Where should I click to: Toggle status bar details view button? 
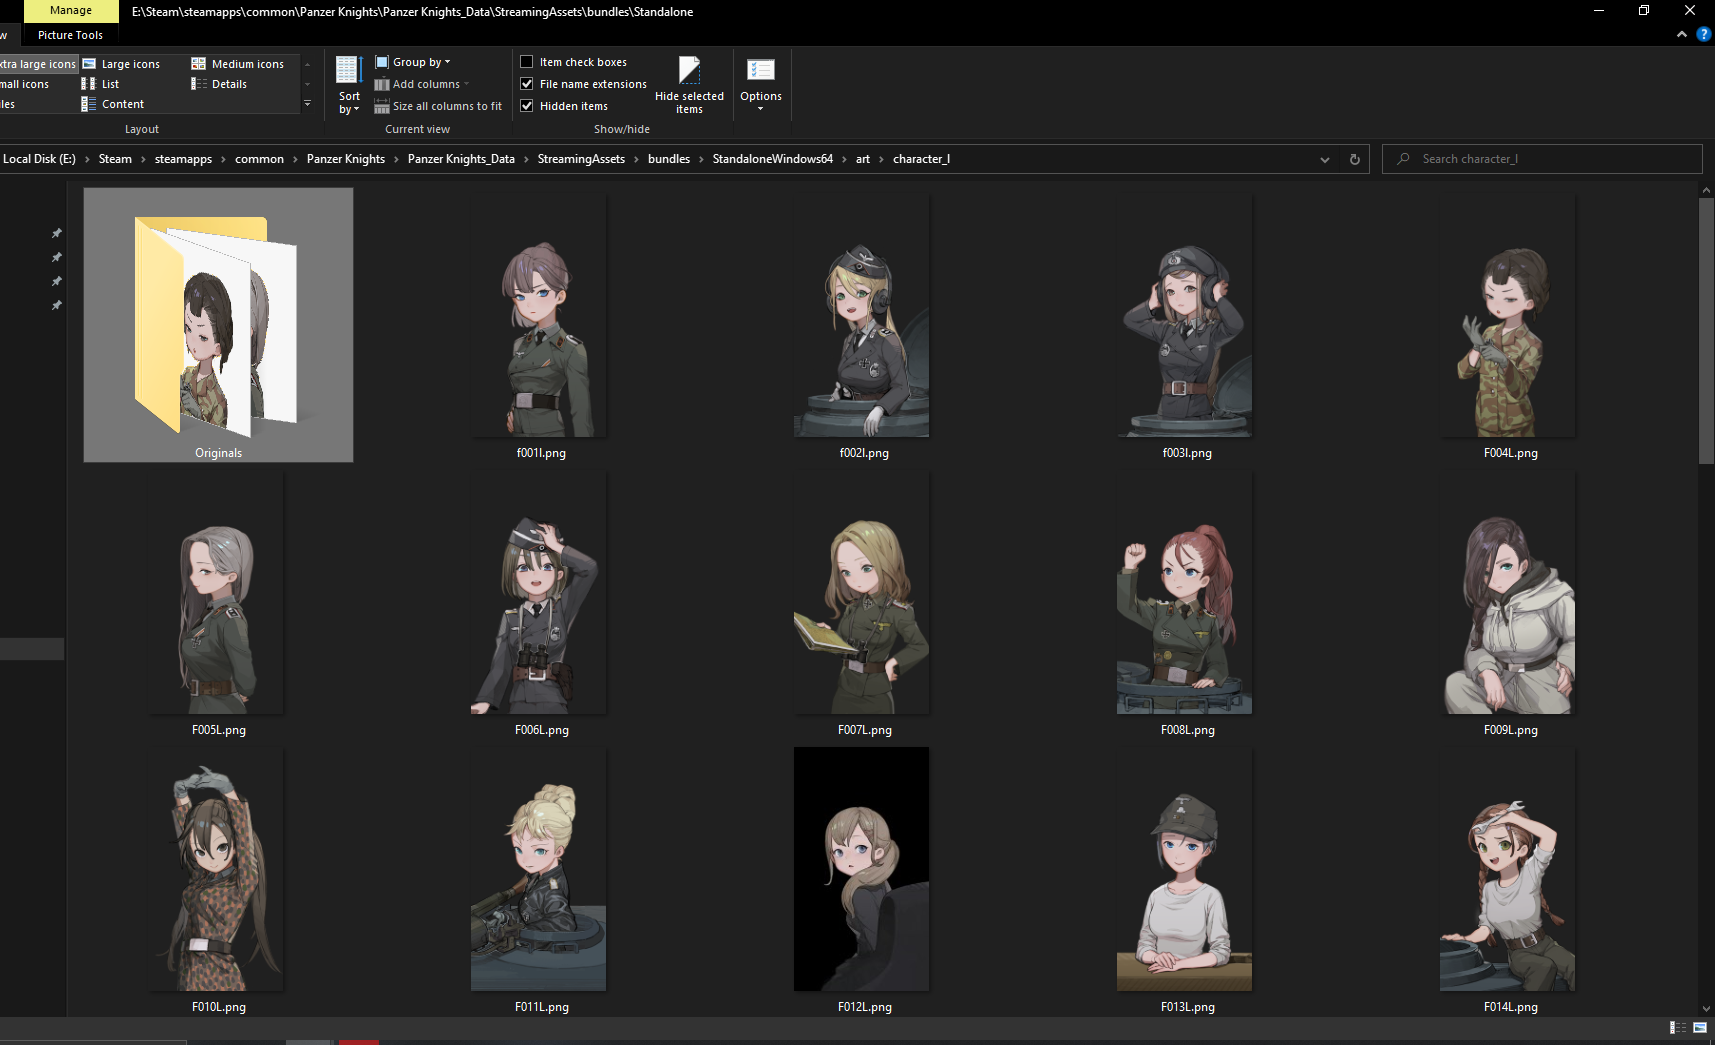click(x=1677, y=1028)
